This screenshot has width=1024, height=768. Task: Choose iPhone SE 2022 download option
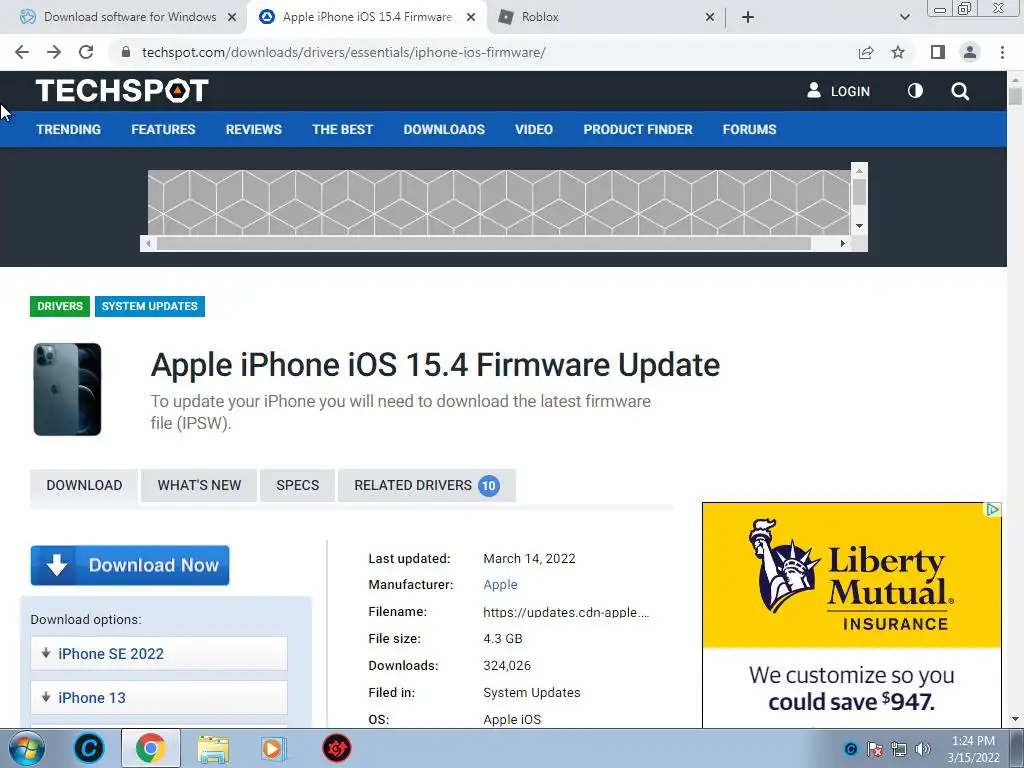pos(159,654)
